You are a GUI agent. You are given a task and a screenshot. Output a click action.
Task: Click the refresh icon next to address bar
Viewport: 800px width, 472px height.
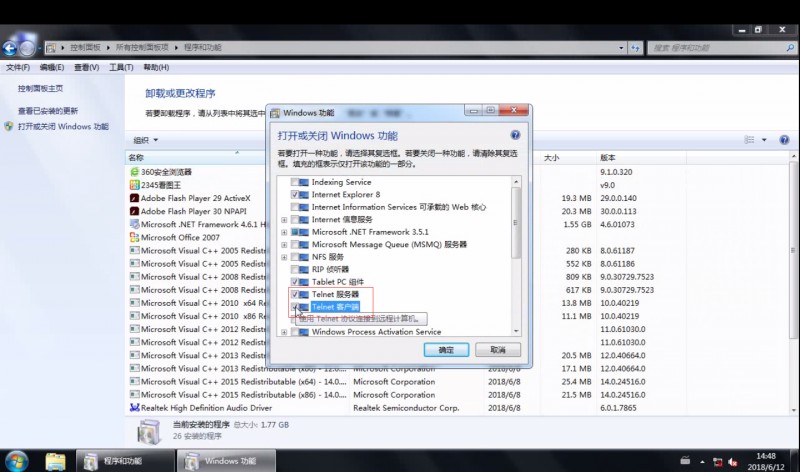(x=635, y=47)
